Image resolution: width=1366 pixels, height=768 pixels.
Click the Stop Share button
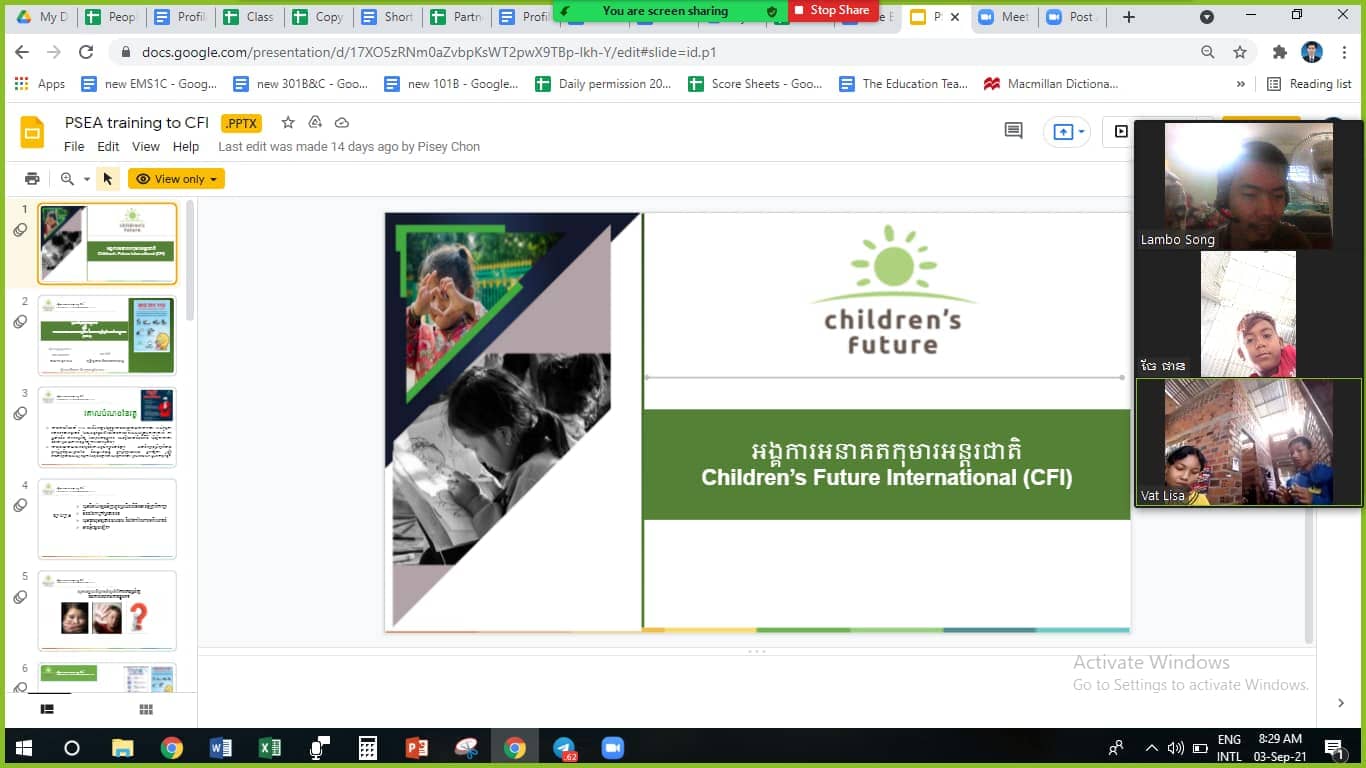[832, 10]
